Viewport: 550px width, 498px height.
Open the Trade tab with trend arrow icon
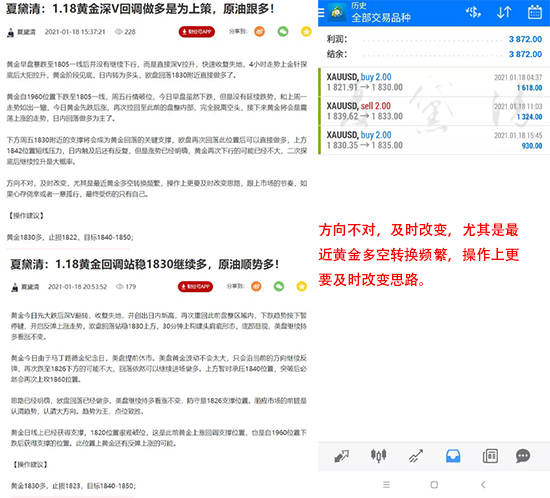pyautogui.click(x=416, y=456)
